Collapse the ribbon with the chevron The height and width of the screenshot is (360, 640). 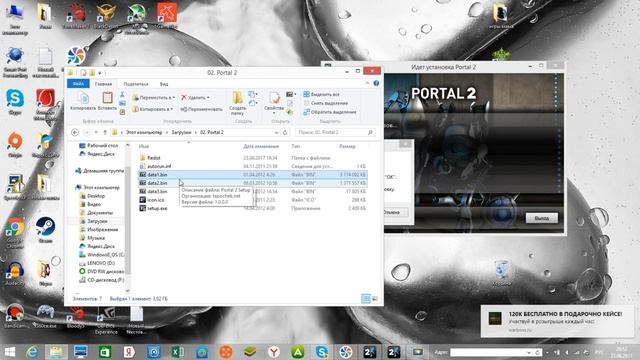point(367,83)
